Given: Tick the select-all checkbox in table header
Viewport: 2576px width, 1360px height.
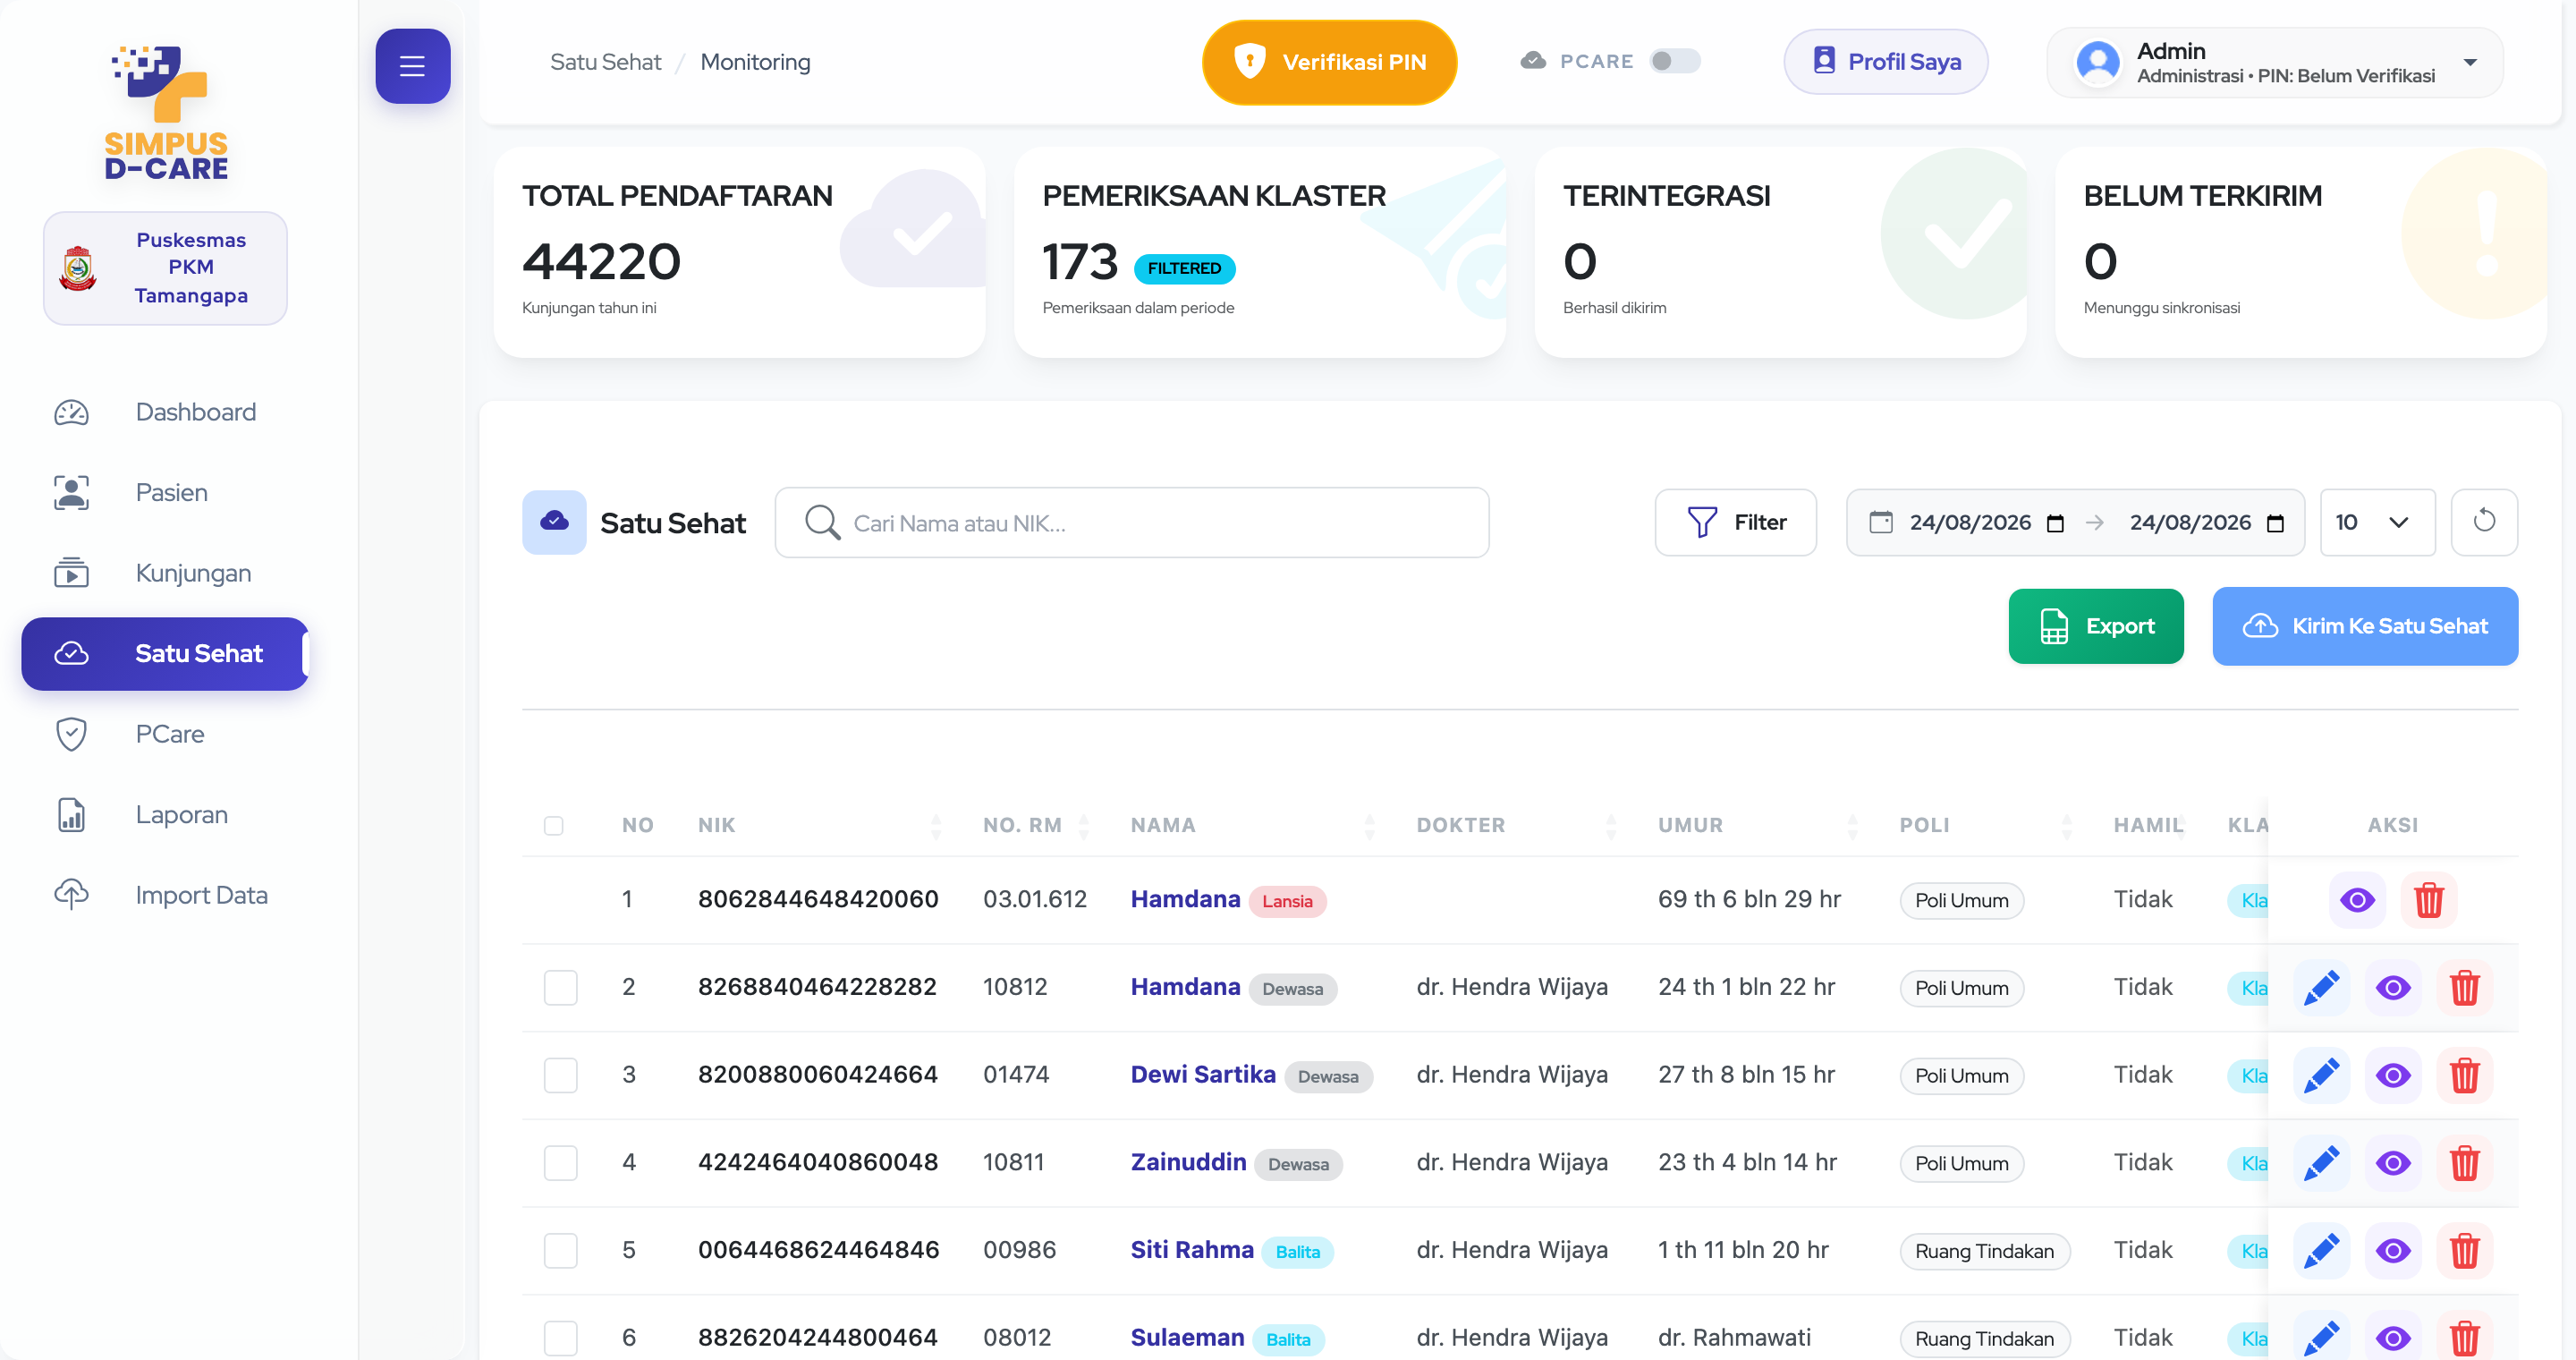Looking at the screenshot, I should [x=553, y=825].
